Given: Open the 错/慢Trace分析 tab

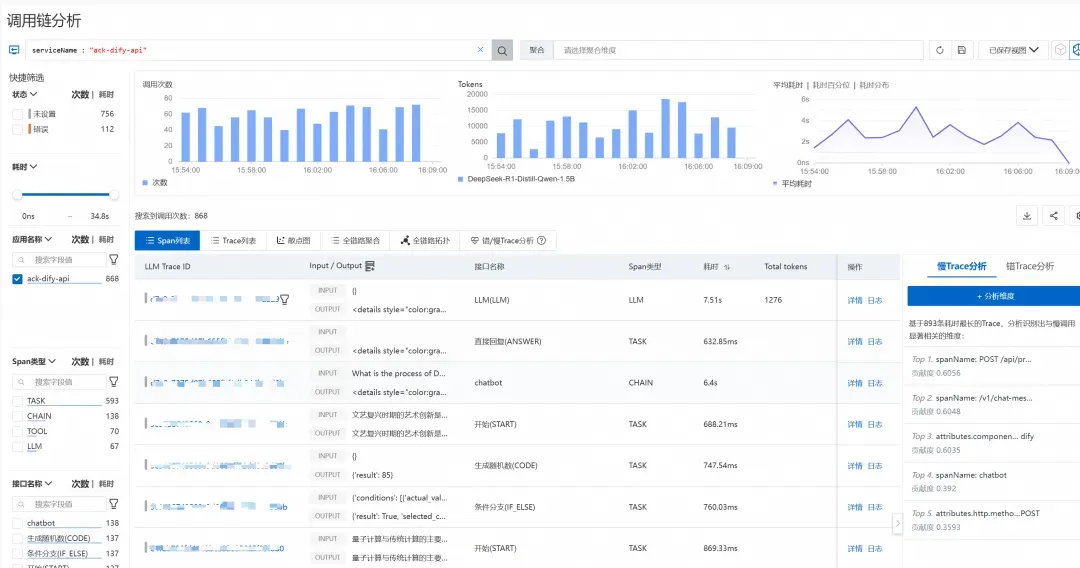Looking at the screenshot, I should point(508,240).
